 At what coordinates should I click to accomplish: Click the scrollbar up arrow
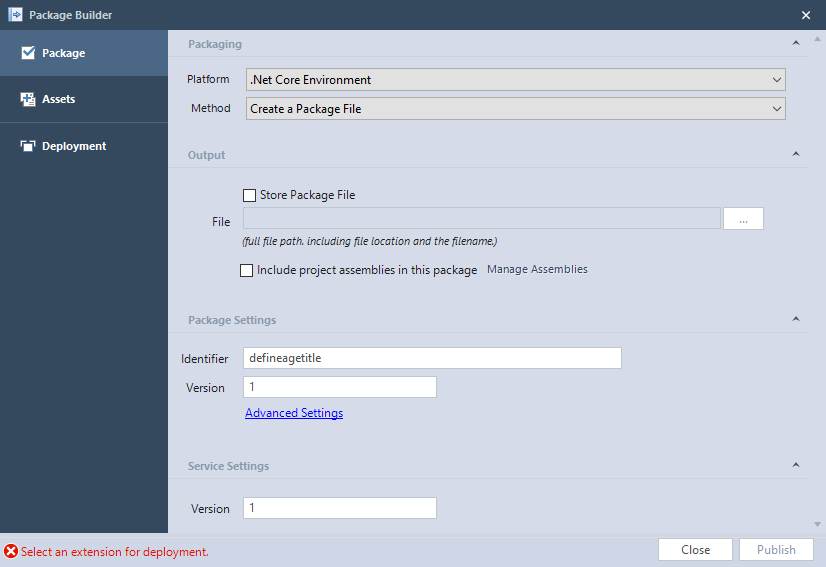(x=817, y=39)
